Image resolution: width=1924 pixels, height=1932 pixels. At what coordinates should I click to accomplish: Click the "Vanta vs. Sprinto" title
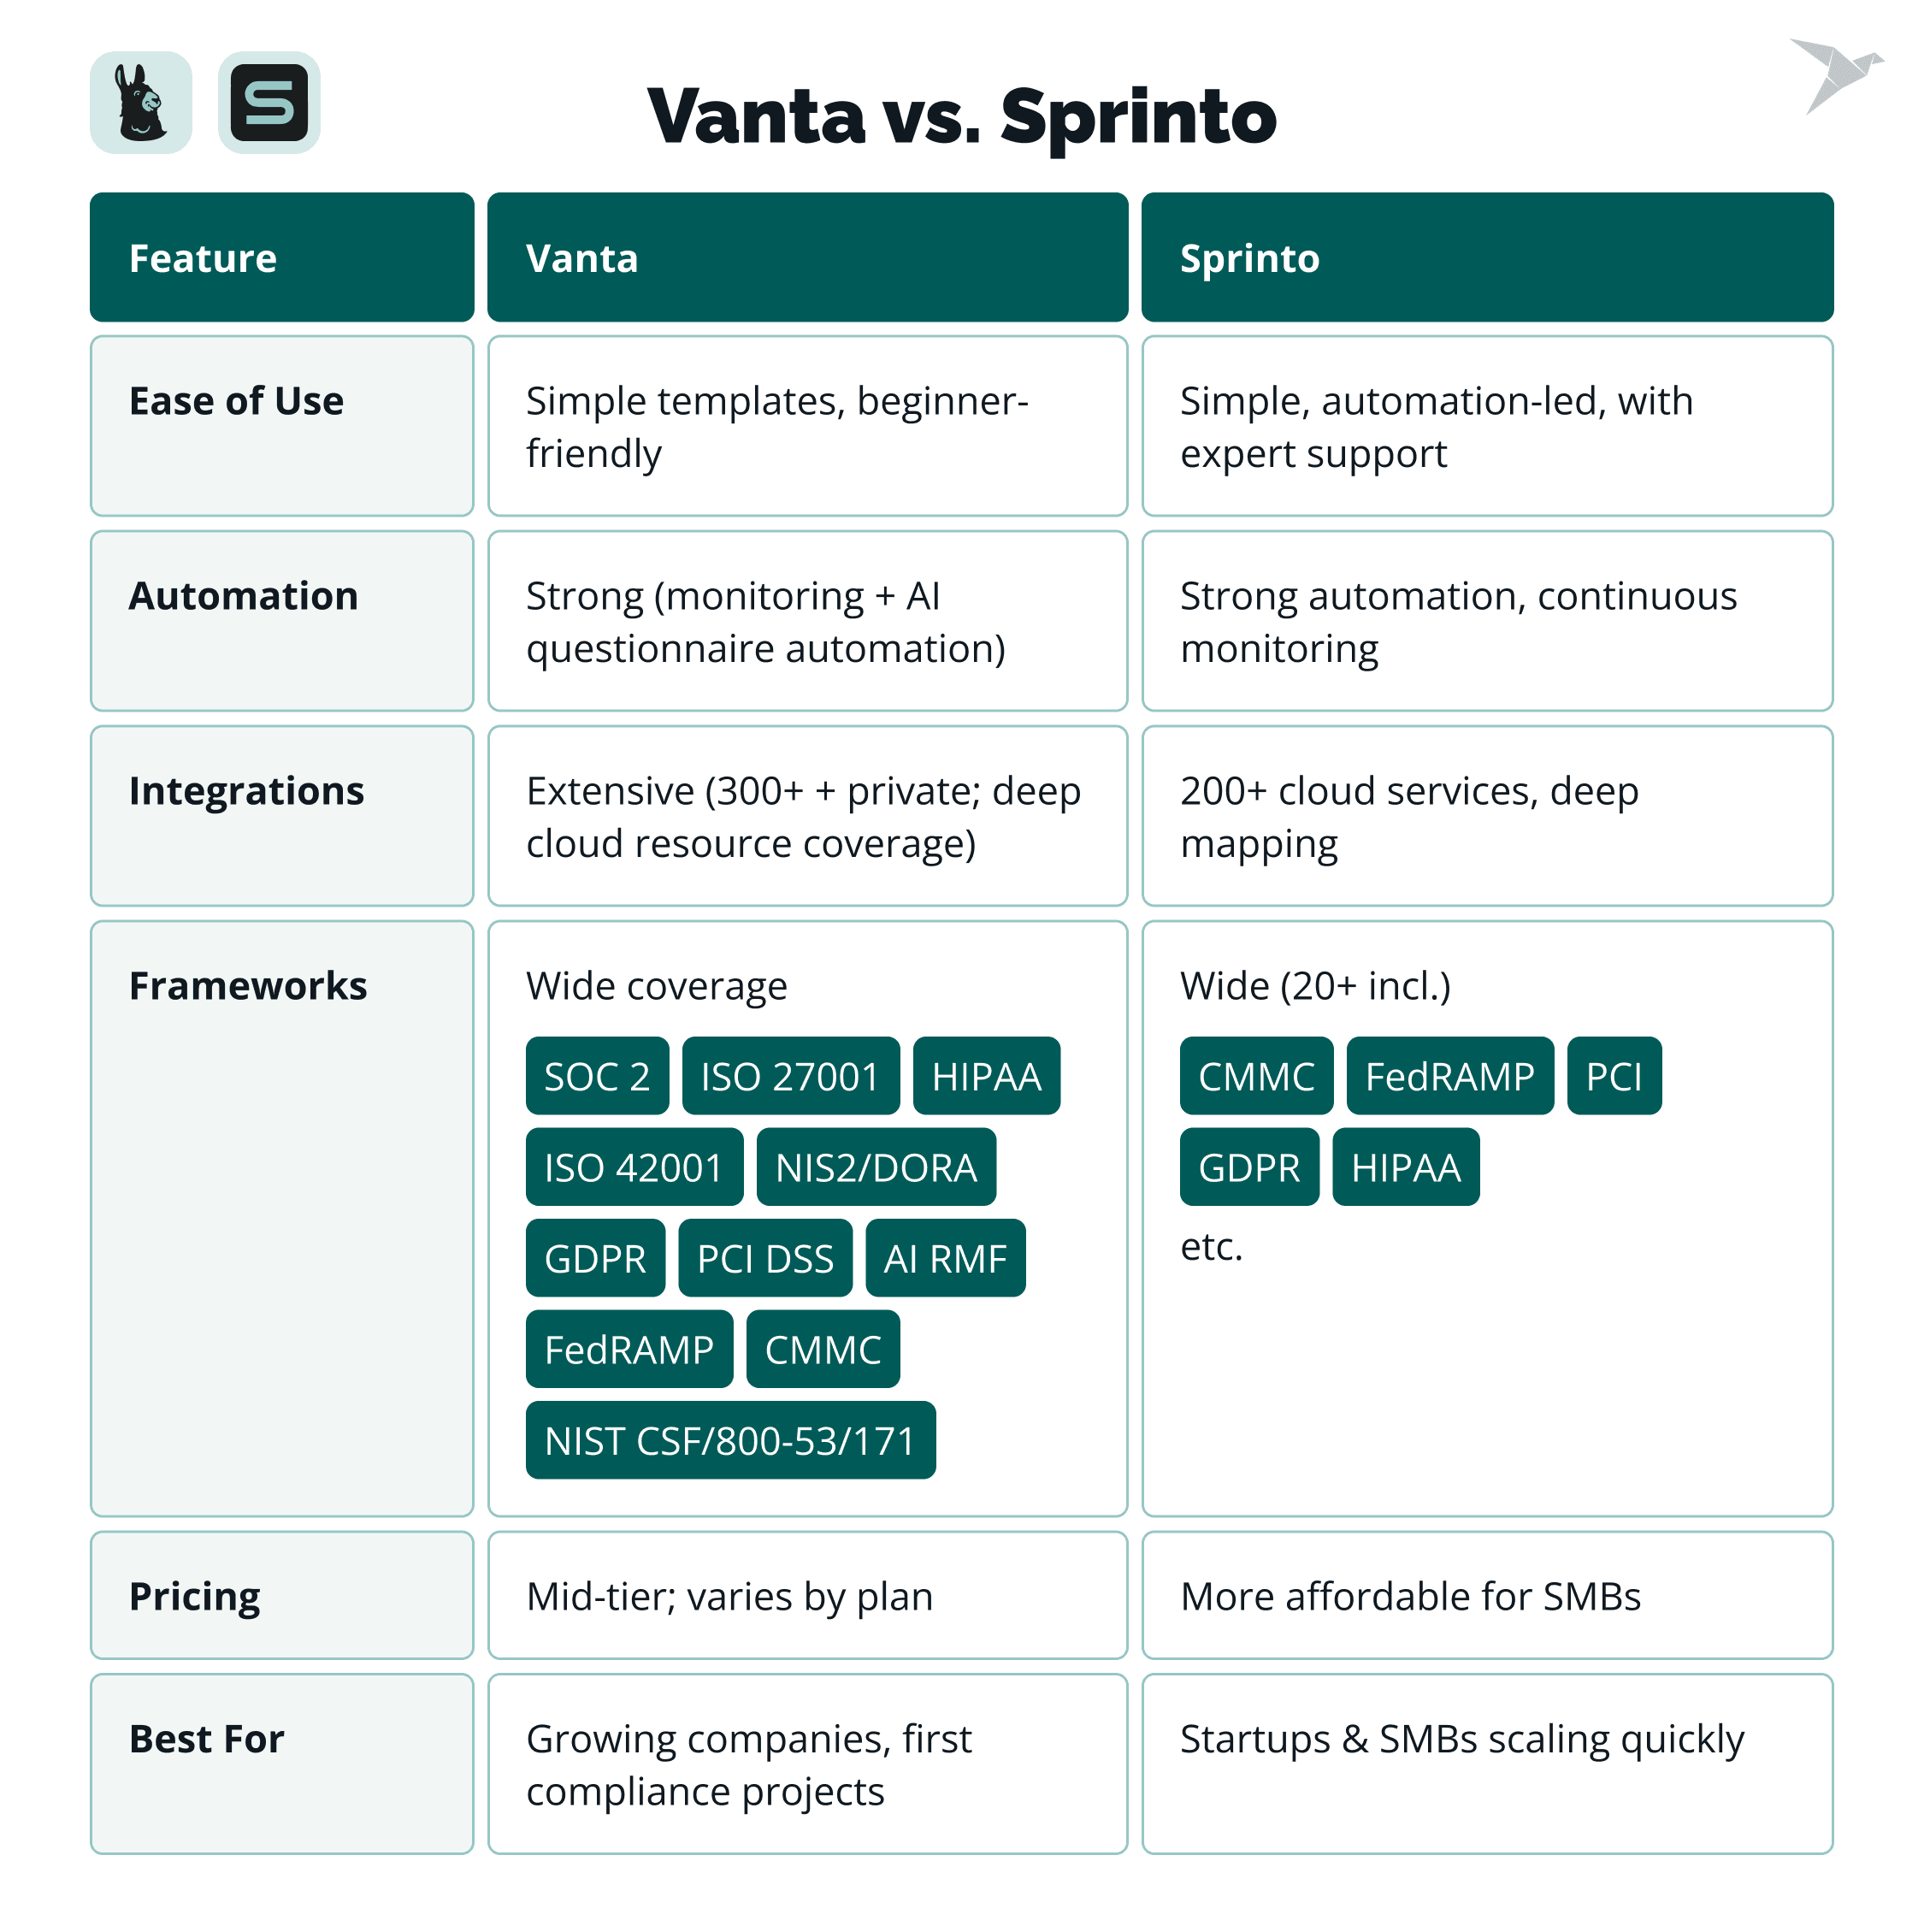tap(962, 116)
